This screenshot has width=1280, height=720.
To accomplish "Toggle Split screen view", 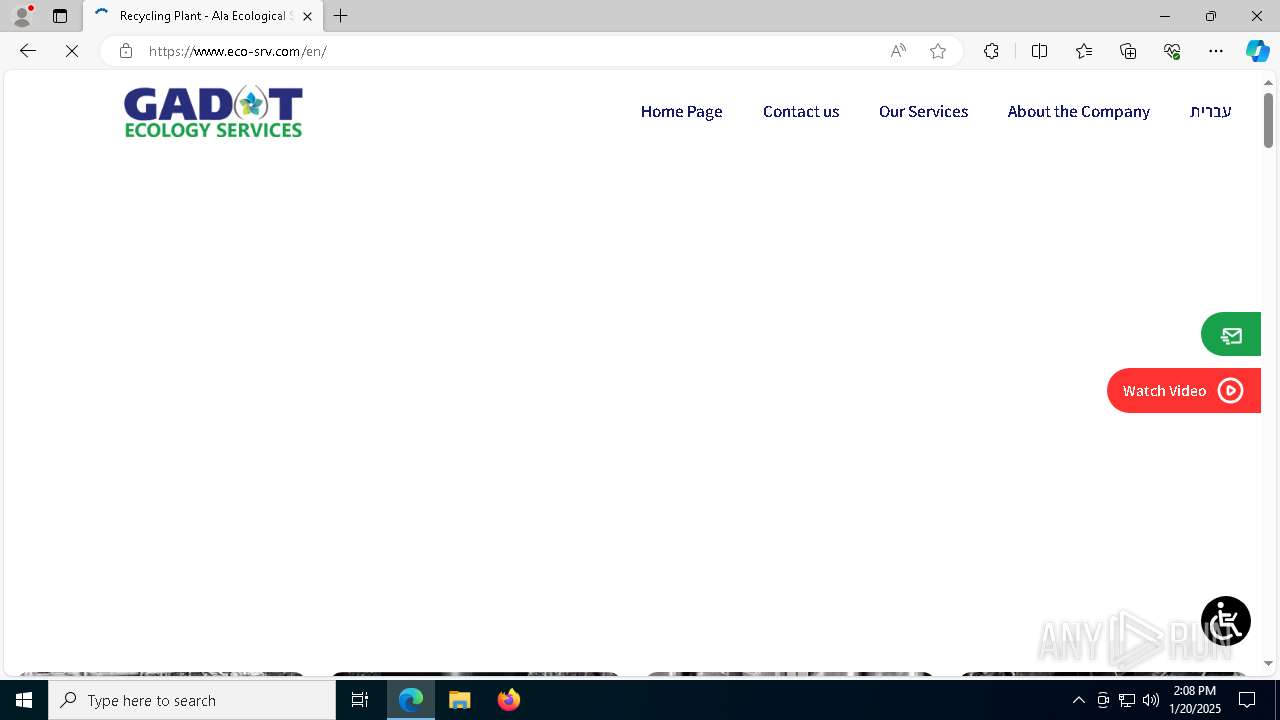I will coord(1039,51).
